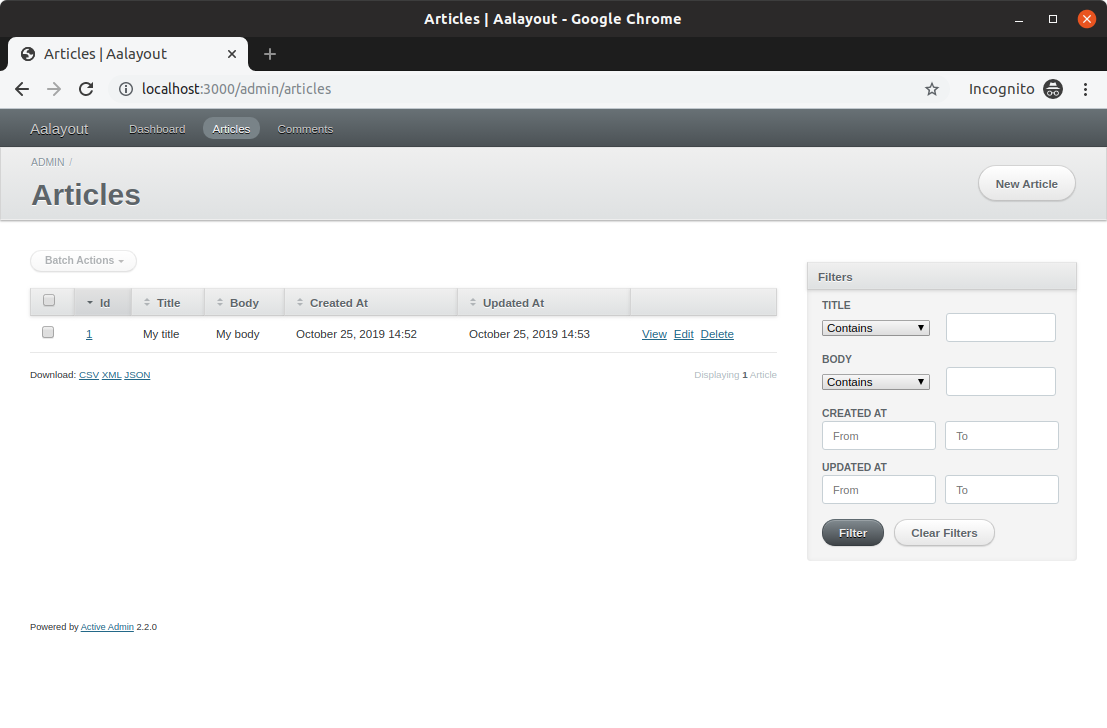Click the Clear Filters button
Viewport: 1107px width, 728px height.
click(x=944, y=533)
